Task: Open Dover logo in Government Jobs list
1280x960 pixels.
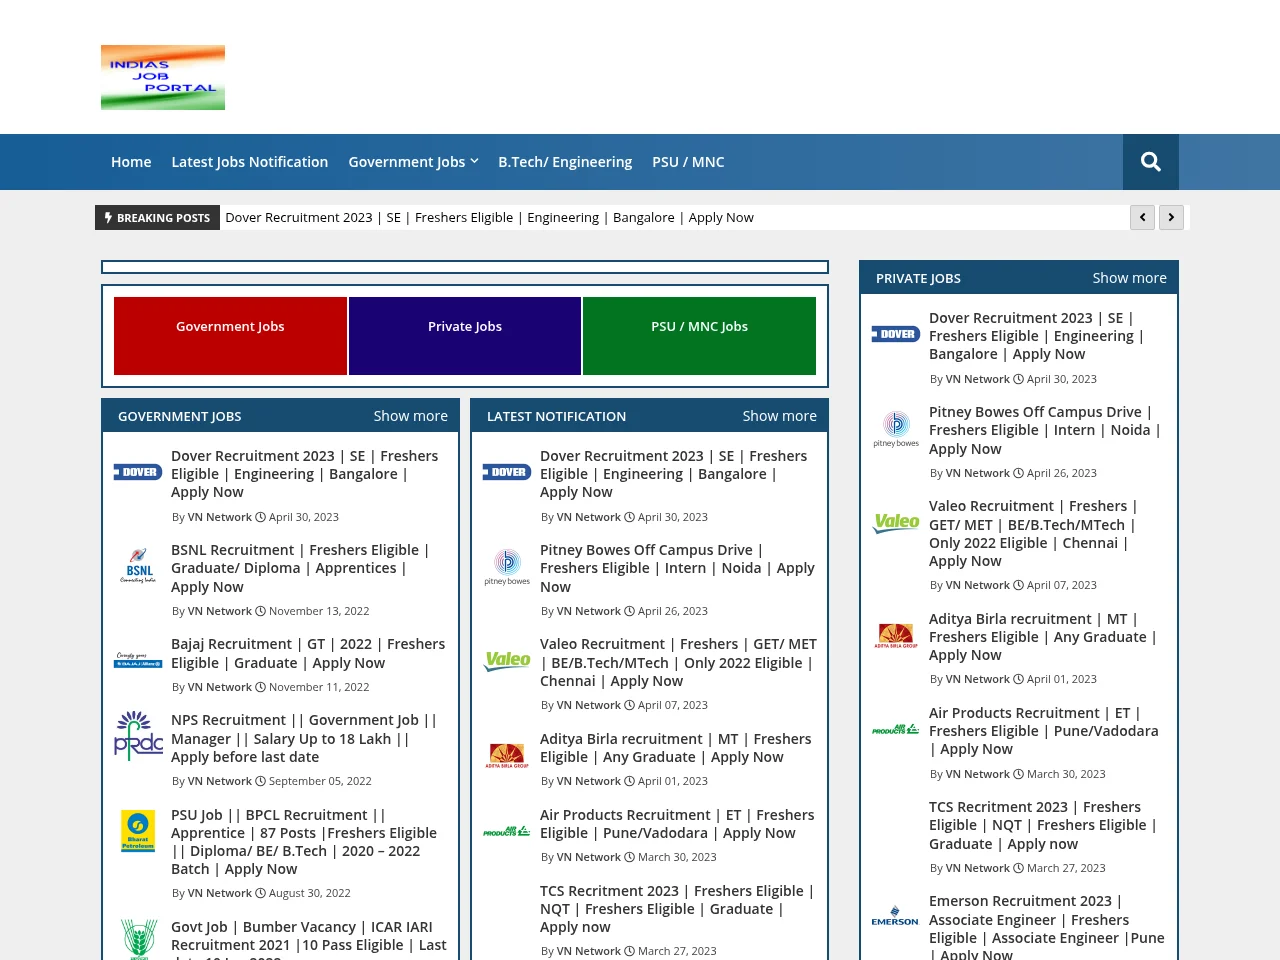Action: tap(138, 472)
